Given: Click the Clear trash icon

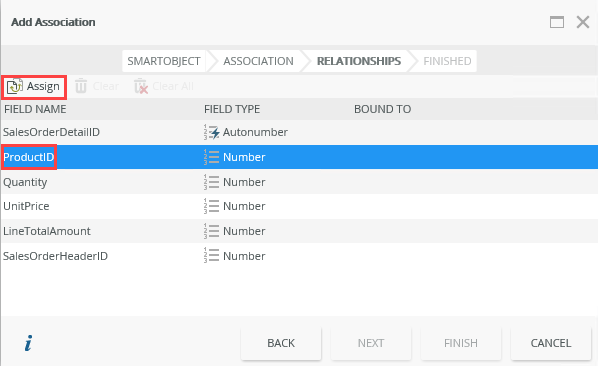Looking at the screenshot, I should point(81,86).
